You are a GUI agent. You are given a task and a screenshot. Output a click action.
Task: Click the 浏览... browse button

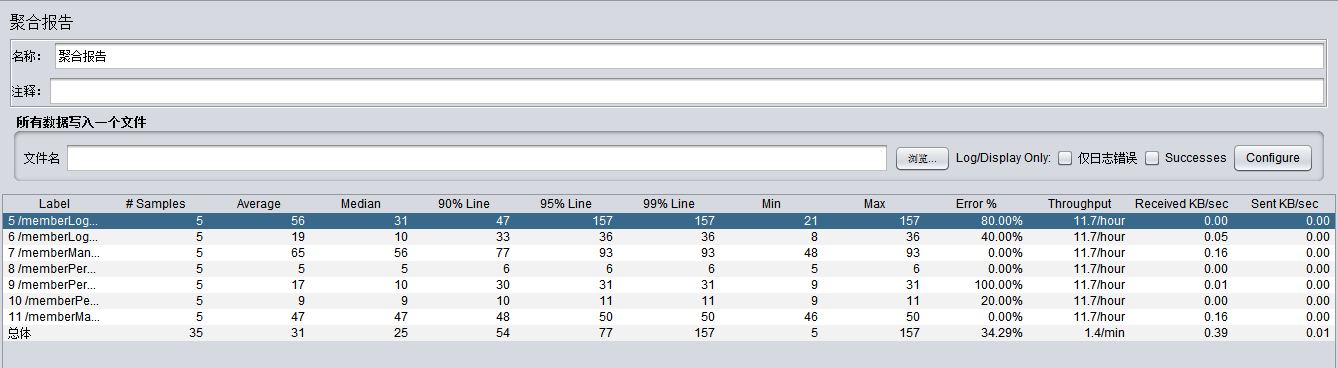922,159
